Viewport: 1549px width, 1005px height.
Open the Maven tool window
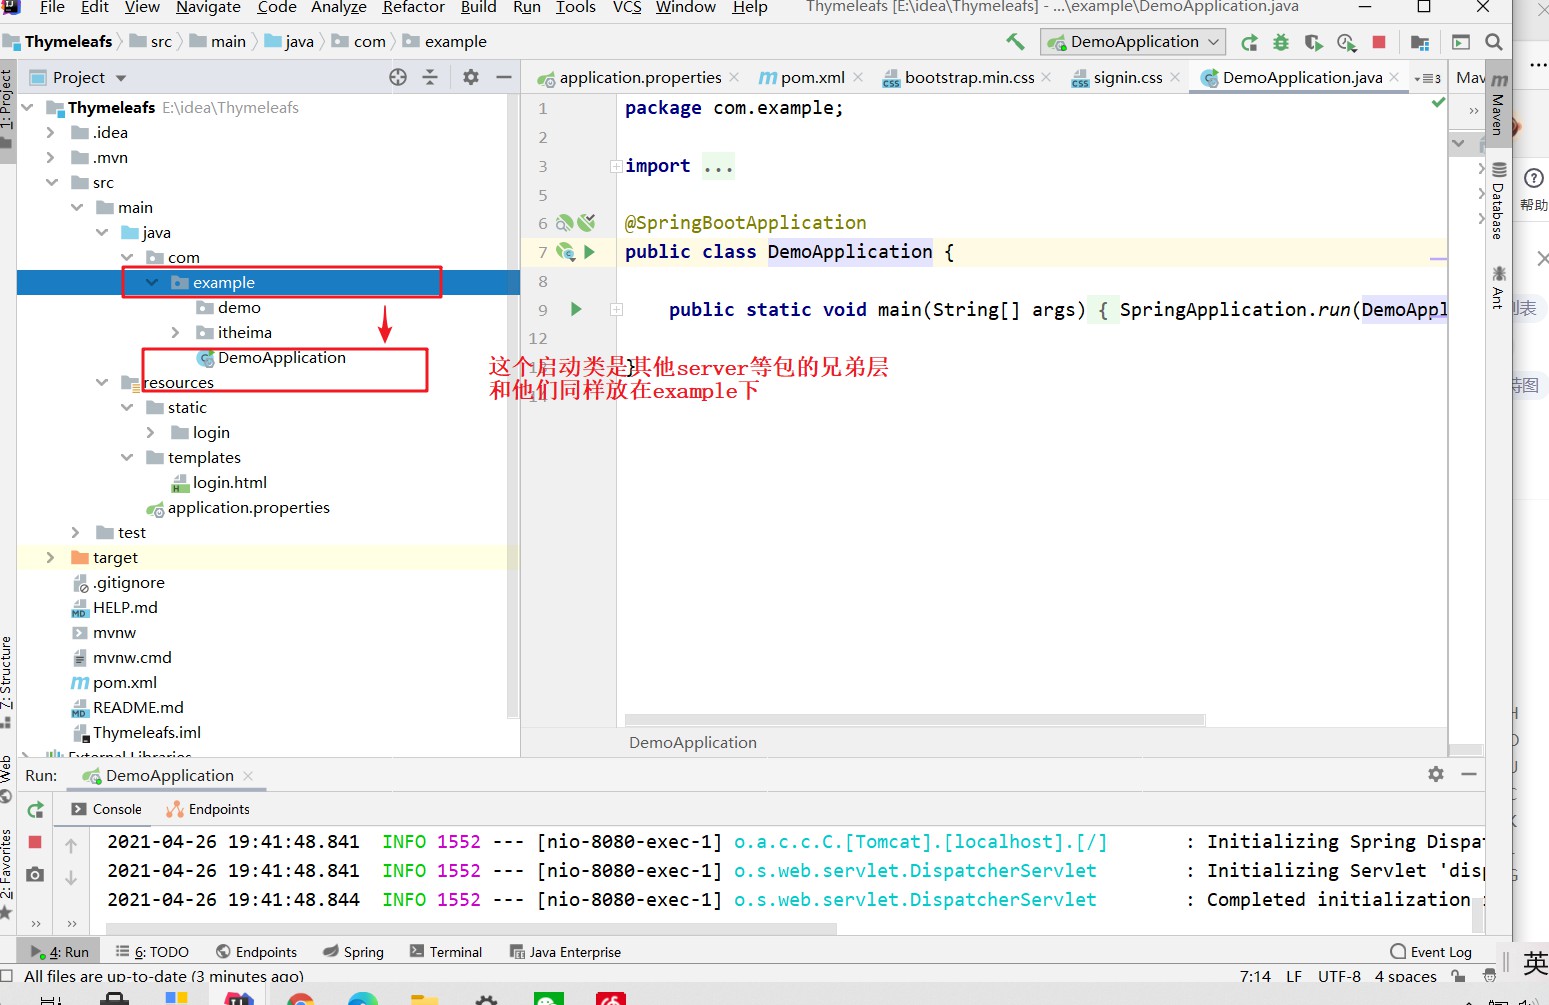[1498, 104]
